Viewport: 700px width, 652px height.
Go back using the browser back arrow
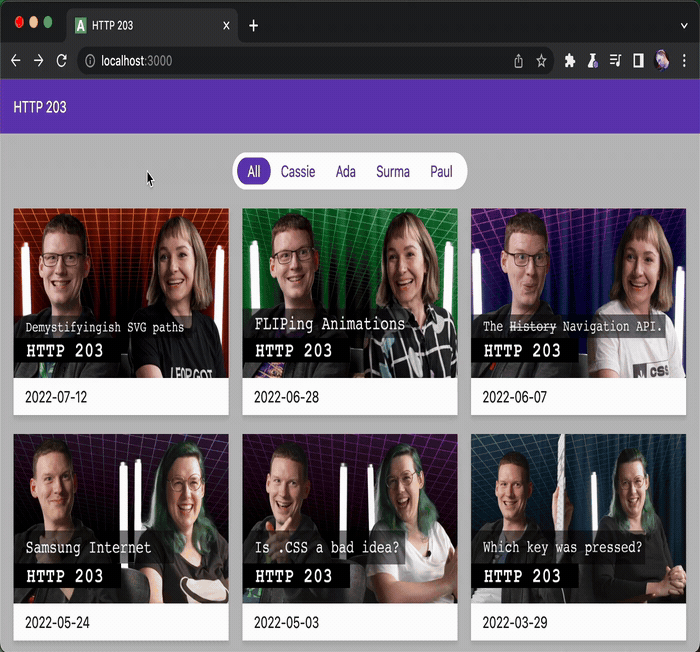pyautogui.click(x=16, y=60)
